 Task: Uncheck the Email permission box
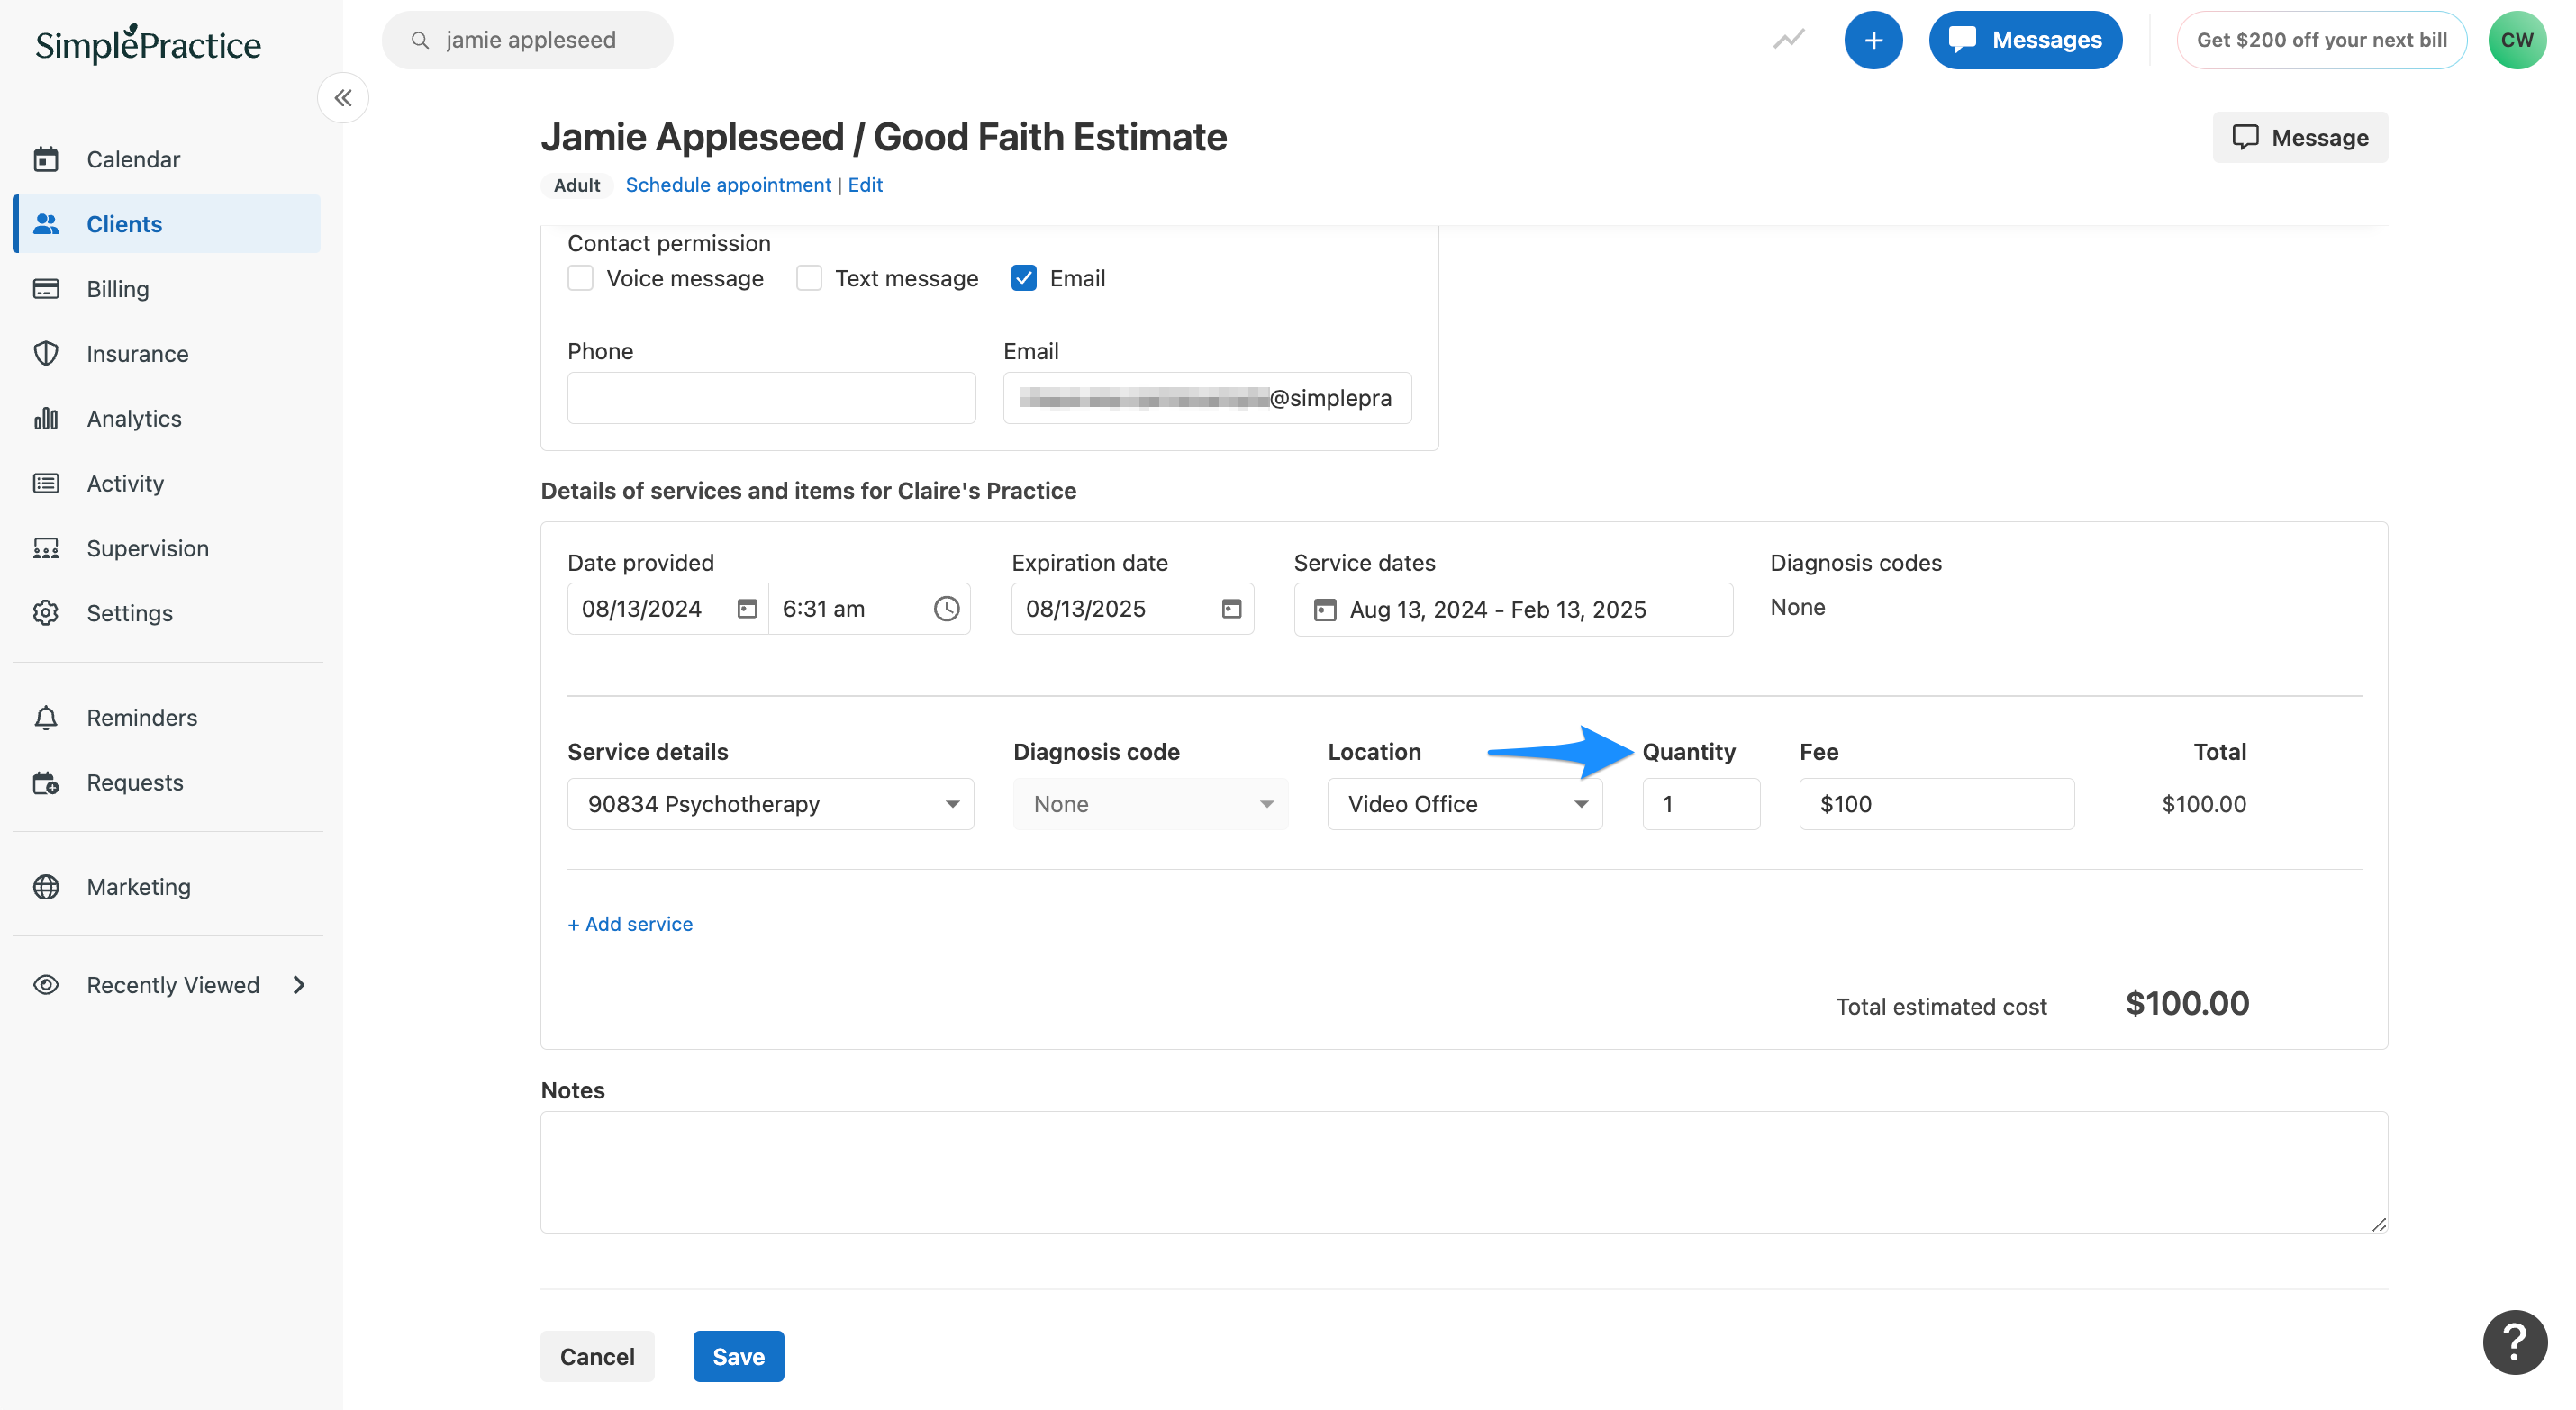point(1023,278)
